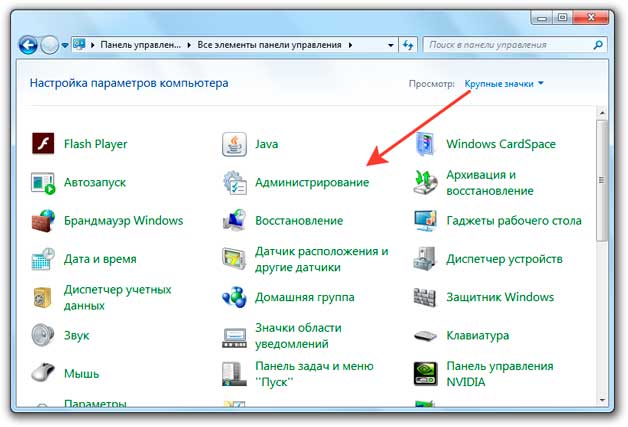Open the Администрирование link
This screenshot has width=628, height=427.
pos(312,183)
